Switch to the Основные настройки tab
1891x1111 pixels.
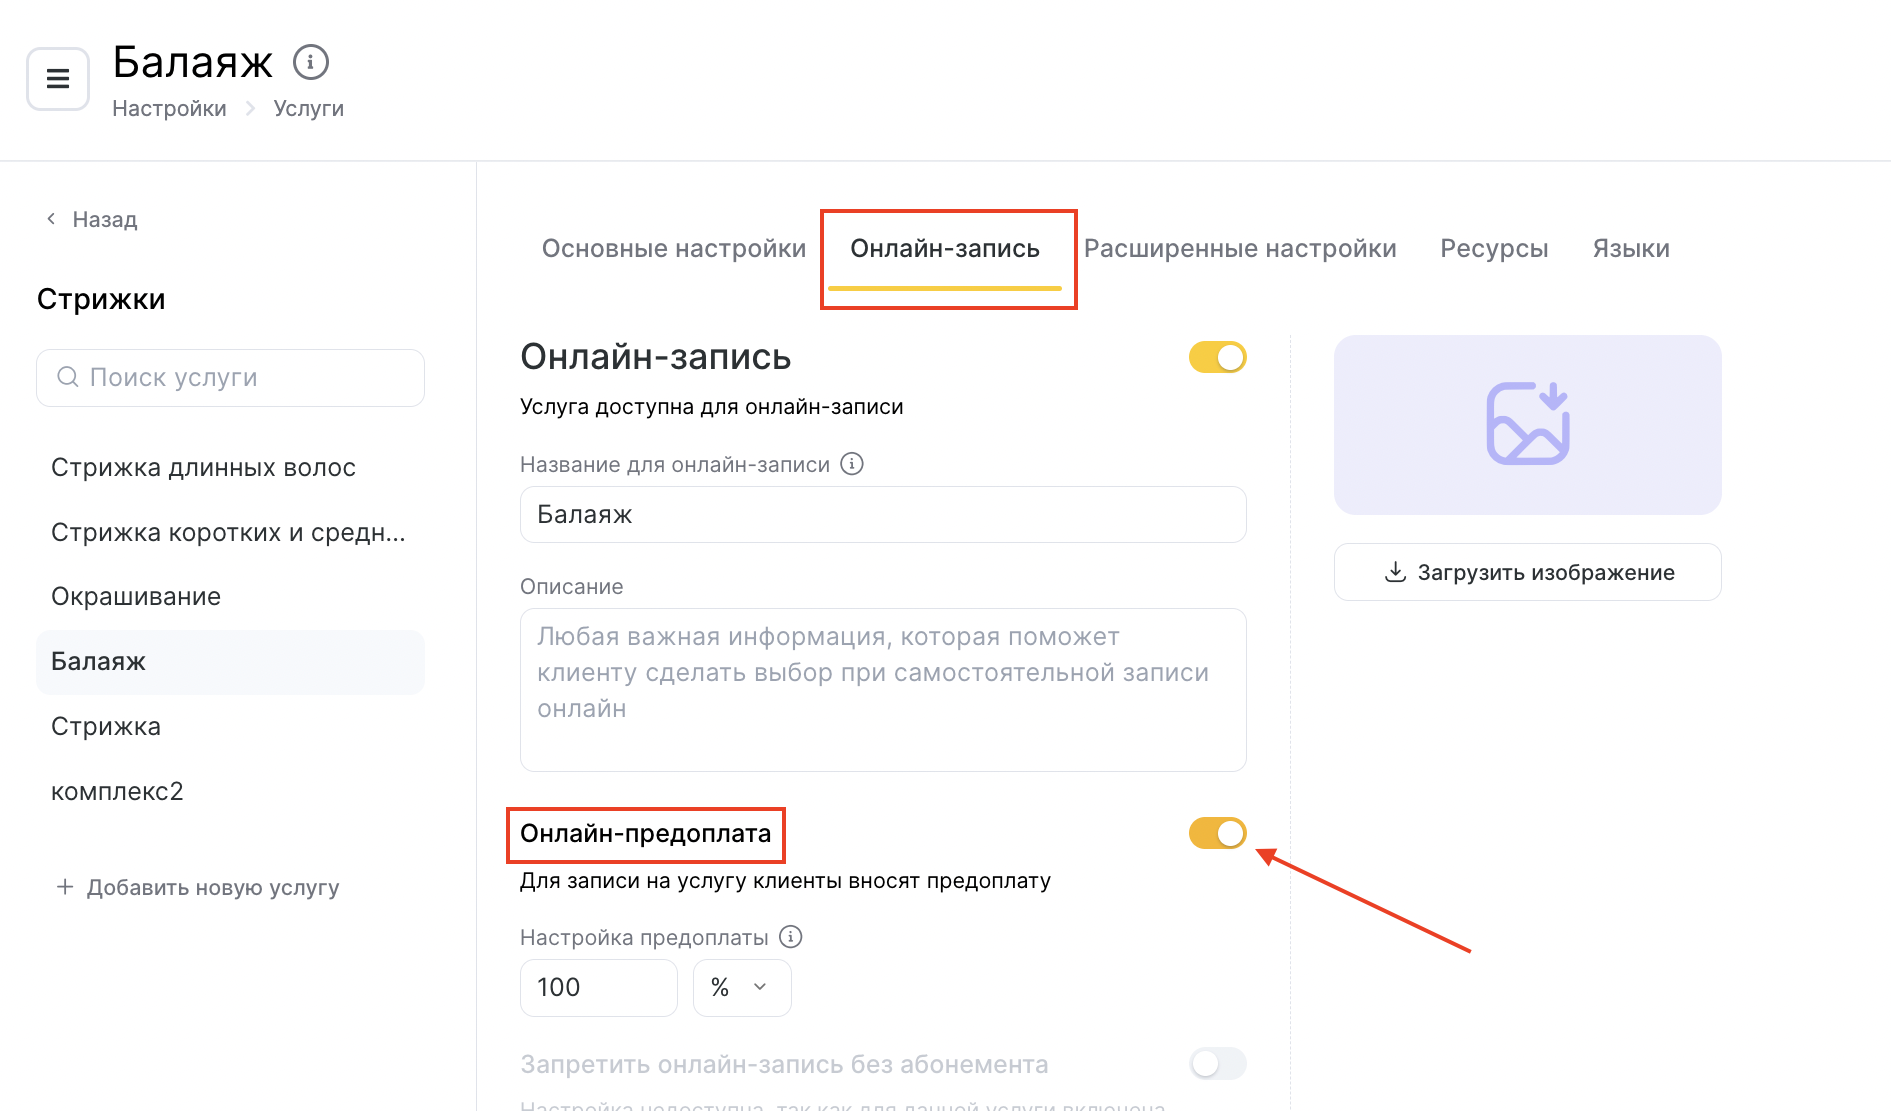pyautogui.click(x=673, y=249)
